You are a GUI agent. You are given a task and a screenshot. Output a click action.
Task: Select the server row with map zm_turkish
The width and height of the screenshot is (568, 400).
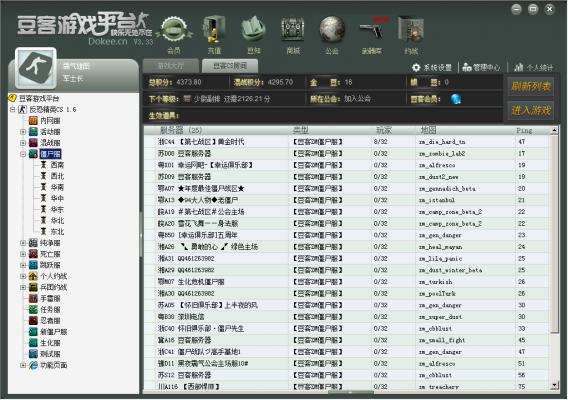pos(347,282)
